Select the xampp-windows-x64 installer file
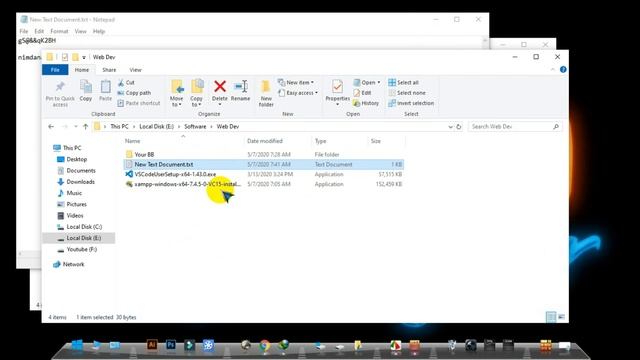 point(187,184)
